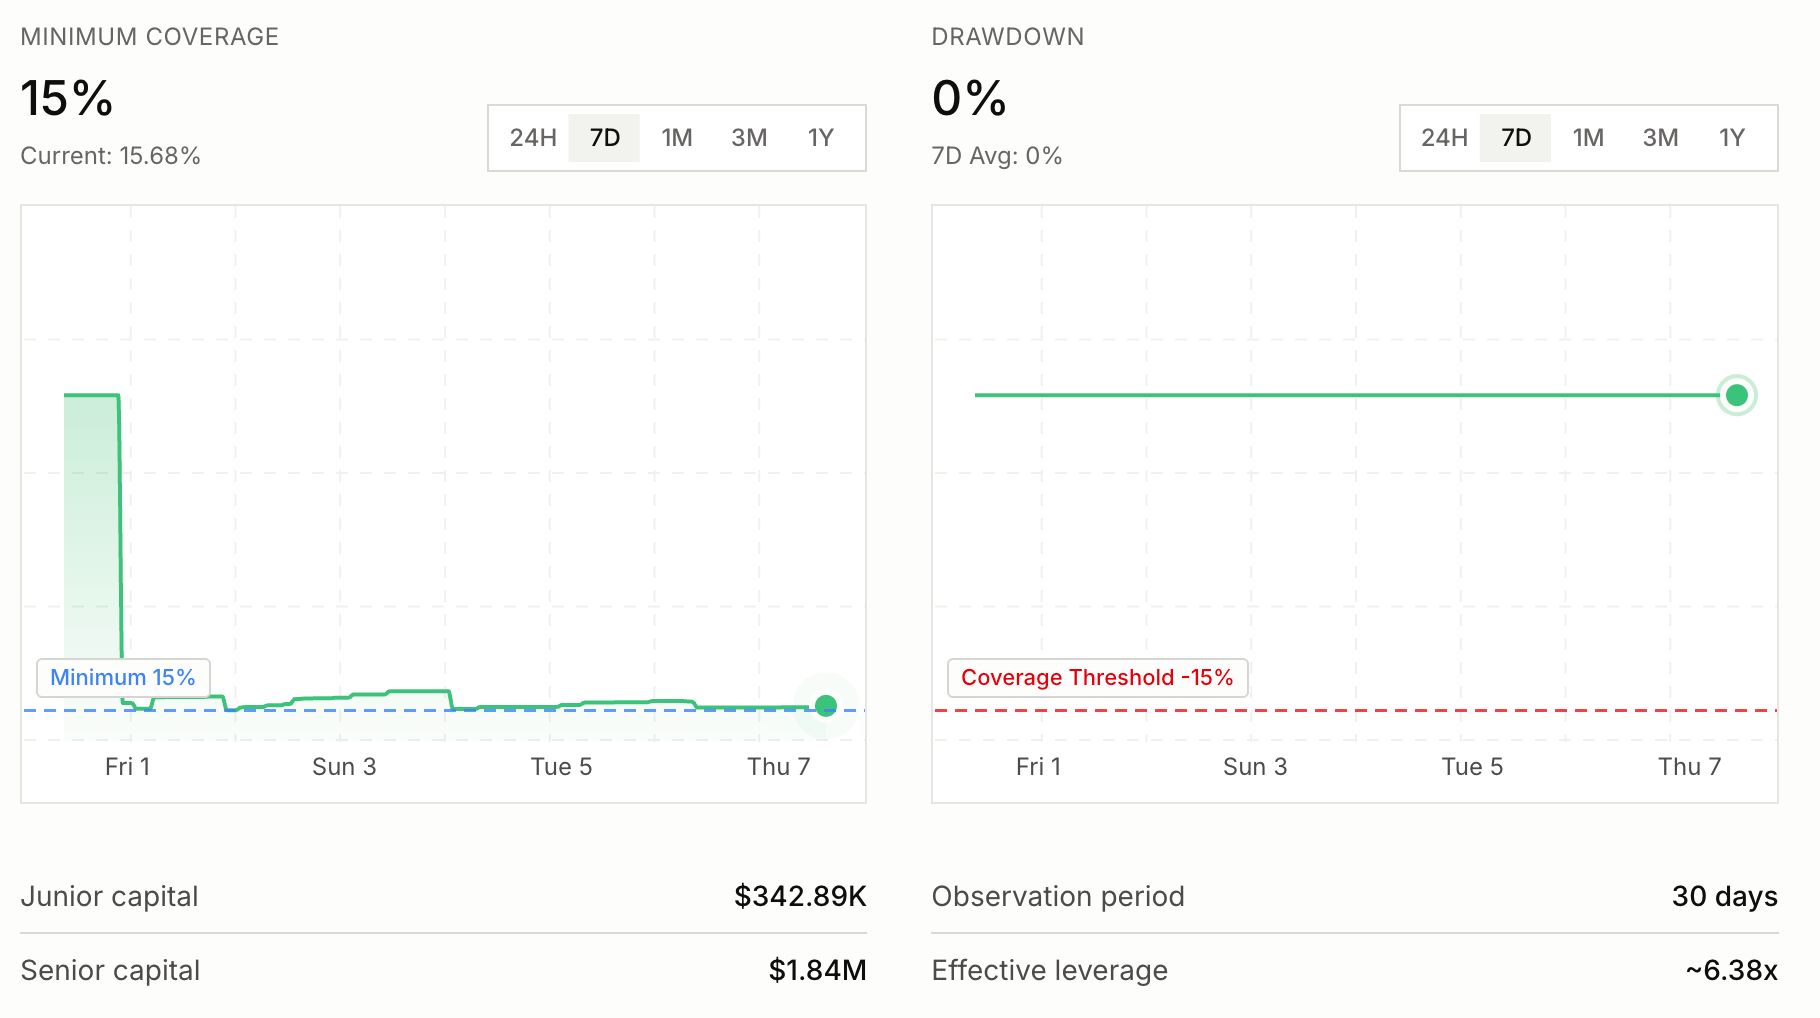Viewport: 1820px width, 1018px height.
Task: Click the Minimum 15% chart label
Action: [123, 677]
